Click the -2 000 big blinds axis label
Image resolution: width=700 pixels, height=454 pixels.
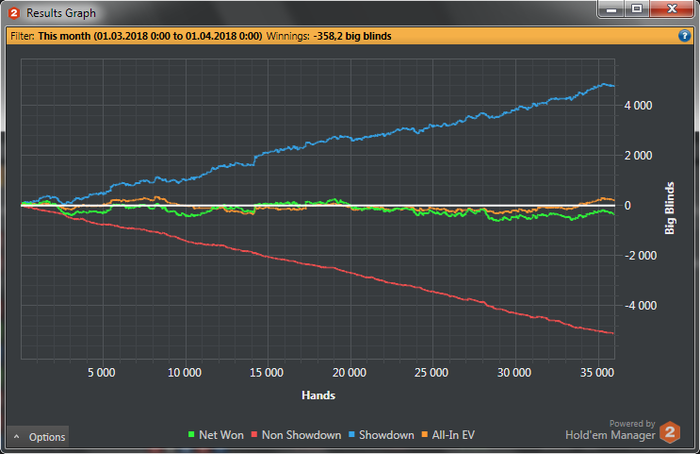point(640,256)
